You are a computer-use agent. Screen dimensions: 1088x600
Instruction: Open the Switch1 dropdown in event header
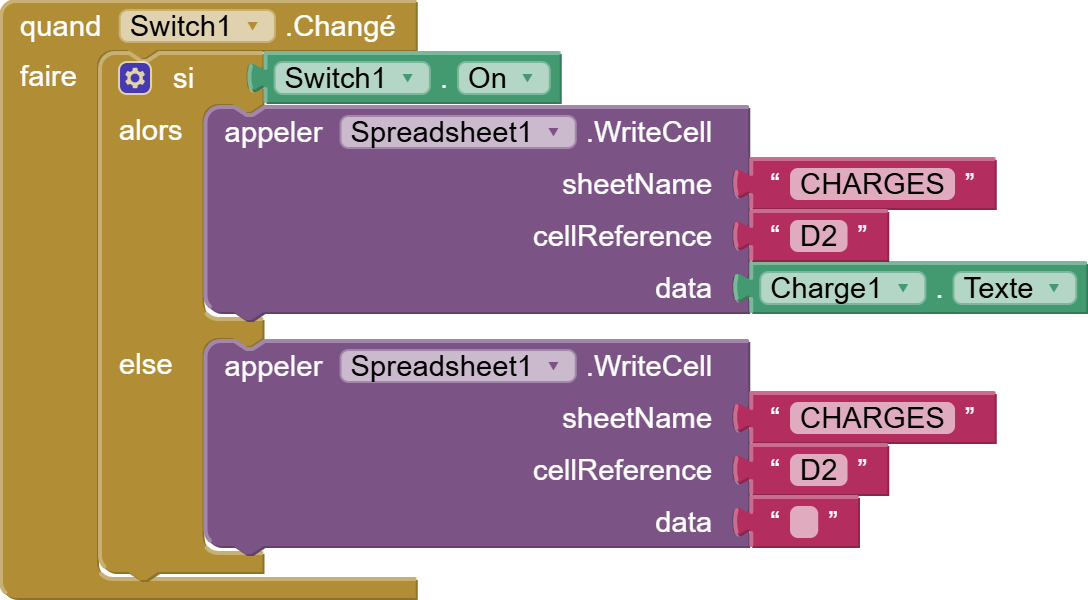(197, 26)
